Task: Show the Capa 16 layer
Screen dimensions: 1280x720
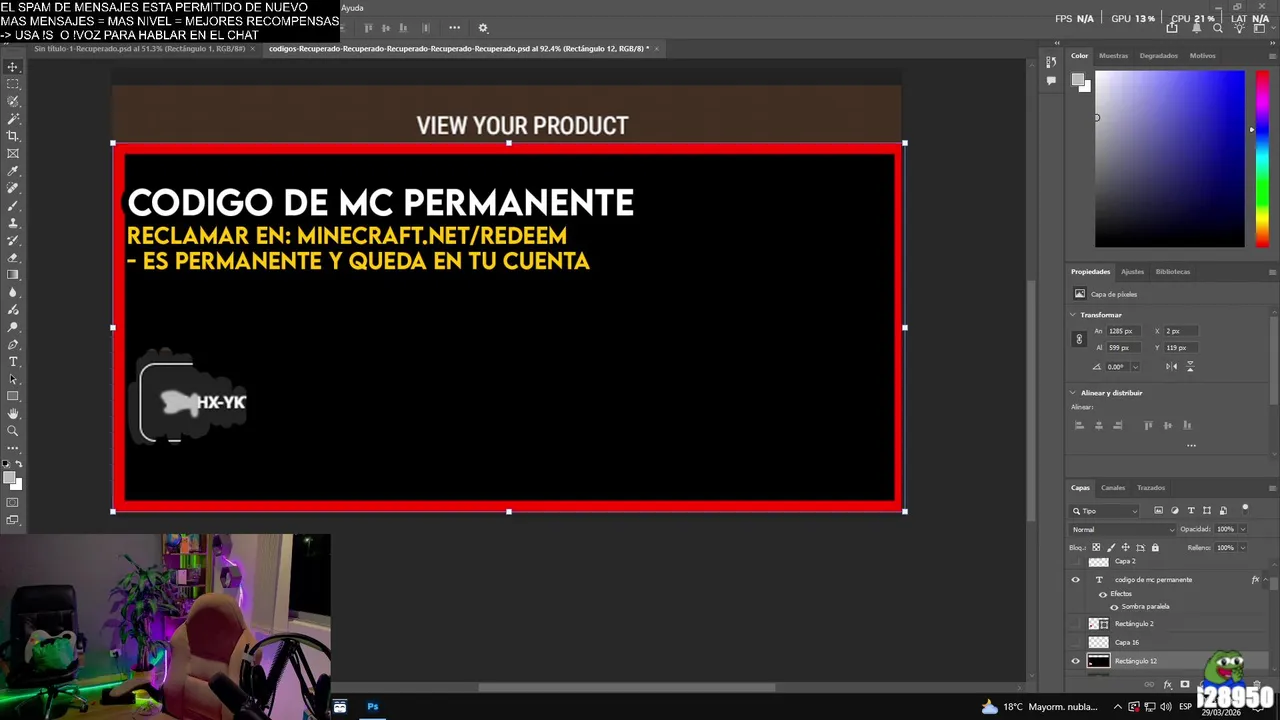Action: click(1076, 642)
